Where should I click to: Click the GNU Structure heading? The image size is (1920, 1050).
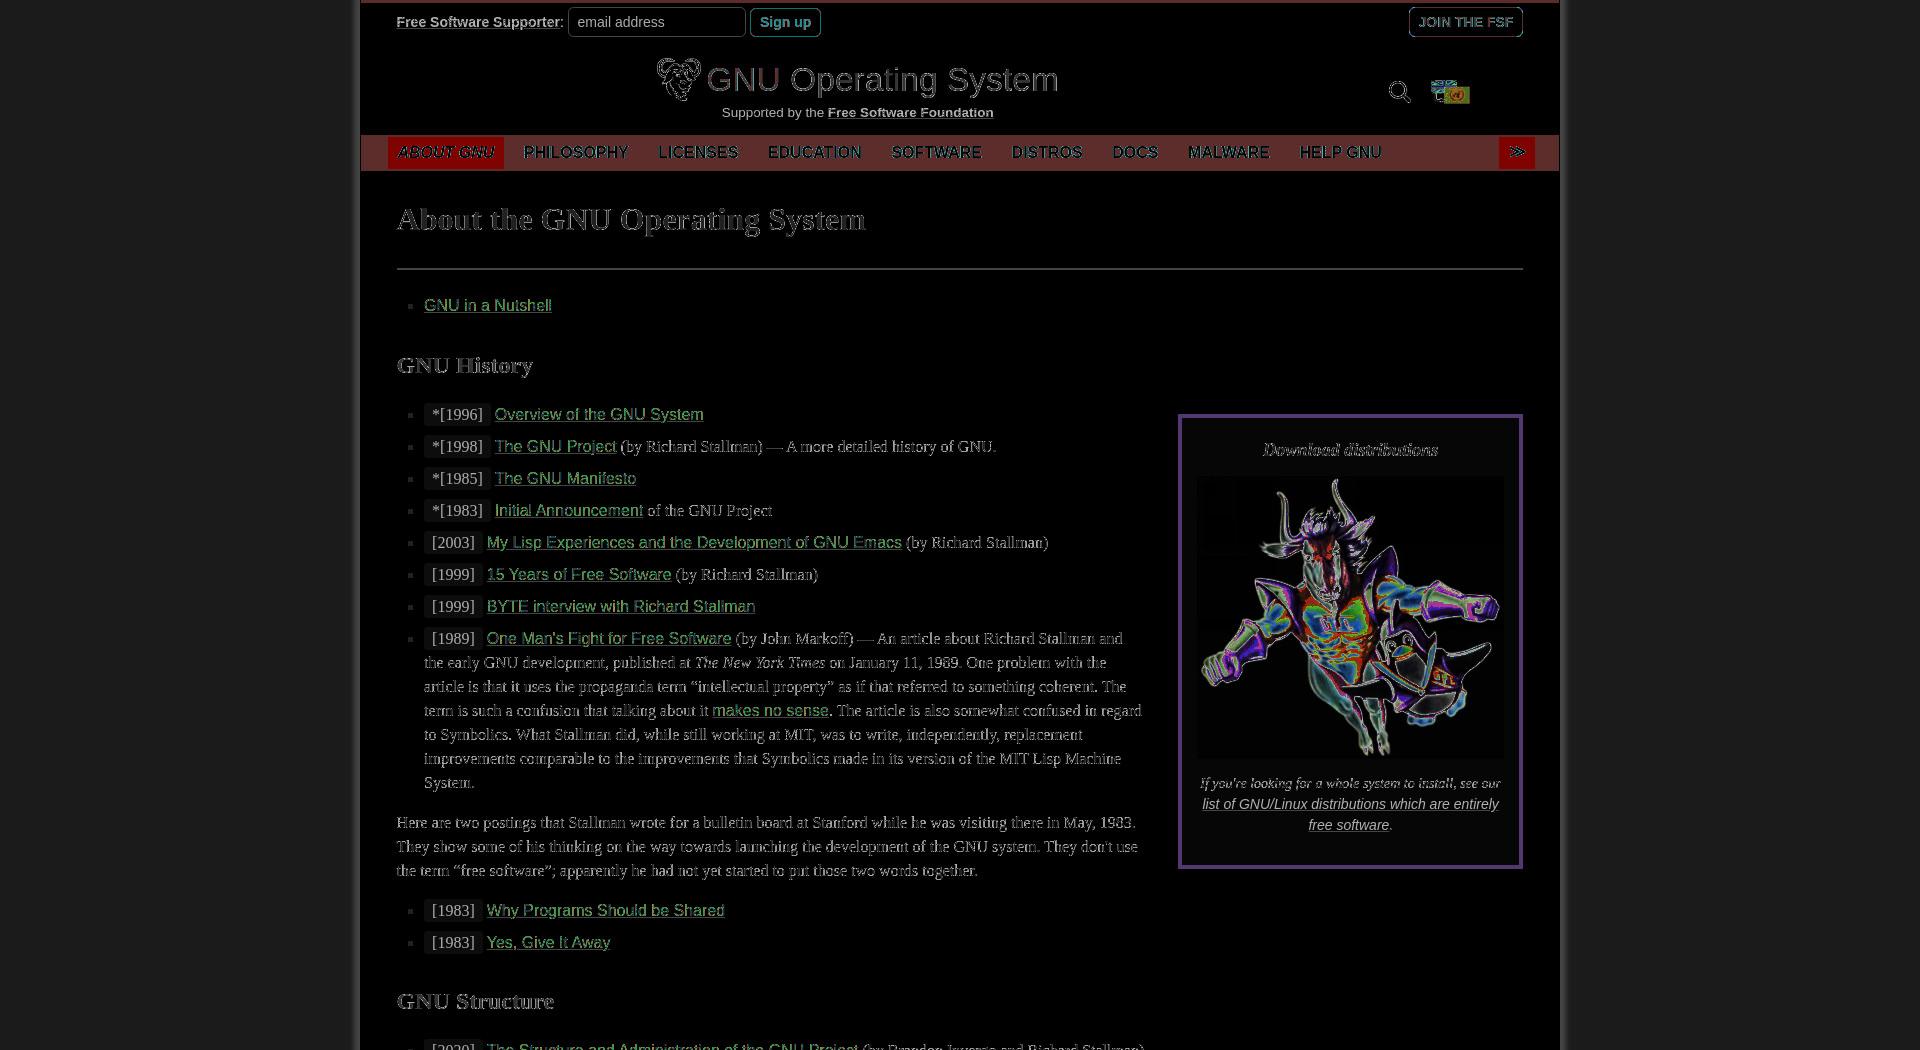(475, 1002)
